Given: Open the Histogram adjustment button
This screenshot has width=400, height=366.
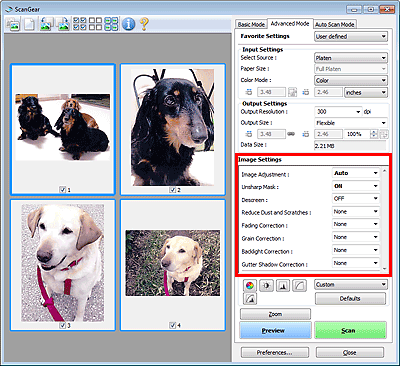Looking at the screenshot, I should (283, 286).
